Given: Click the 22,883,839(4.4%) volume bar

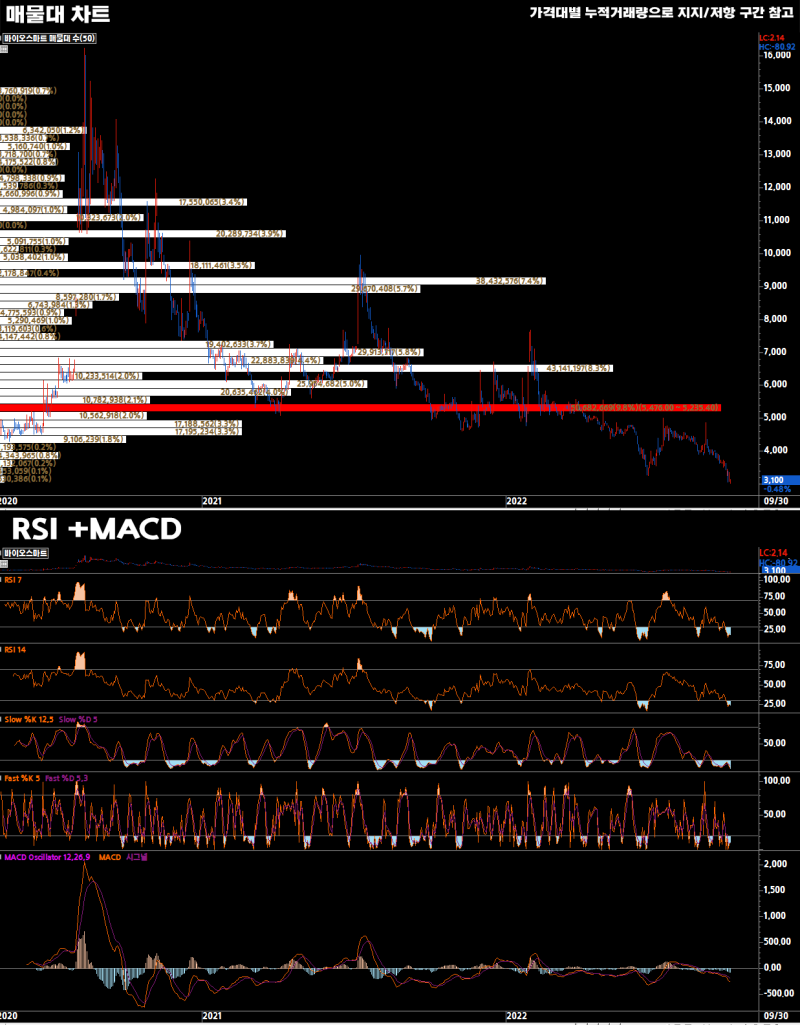Looking at the screenshot, I should tap(161, 360).
